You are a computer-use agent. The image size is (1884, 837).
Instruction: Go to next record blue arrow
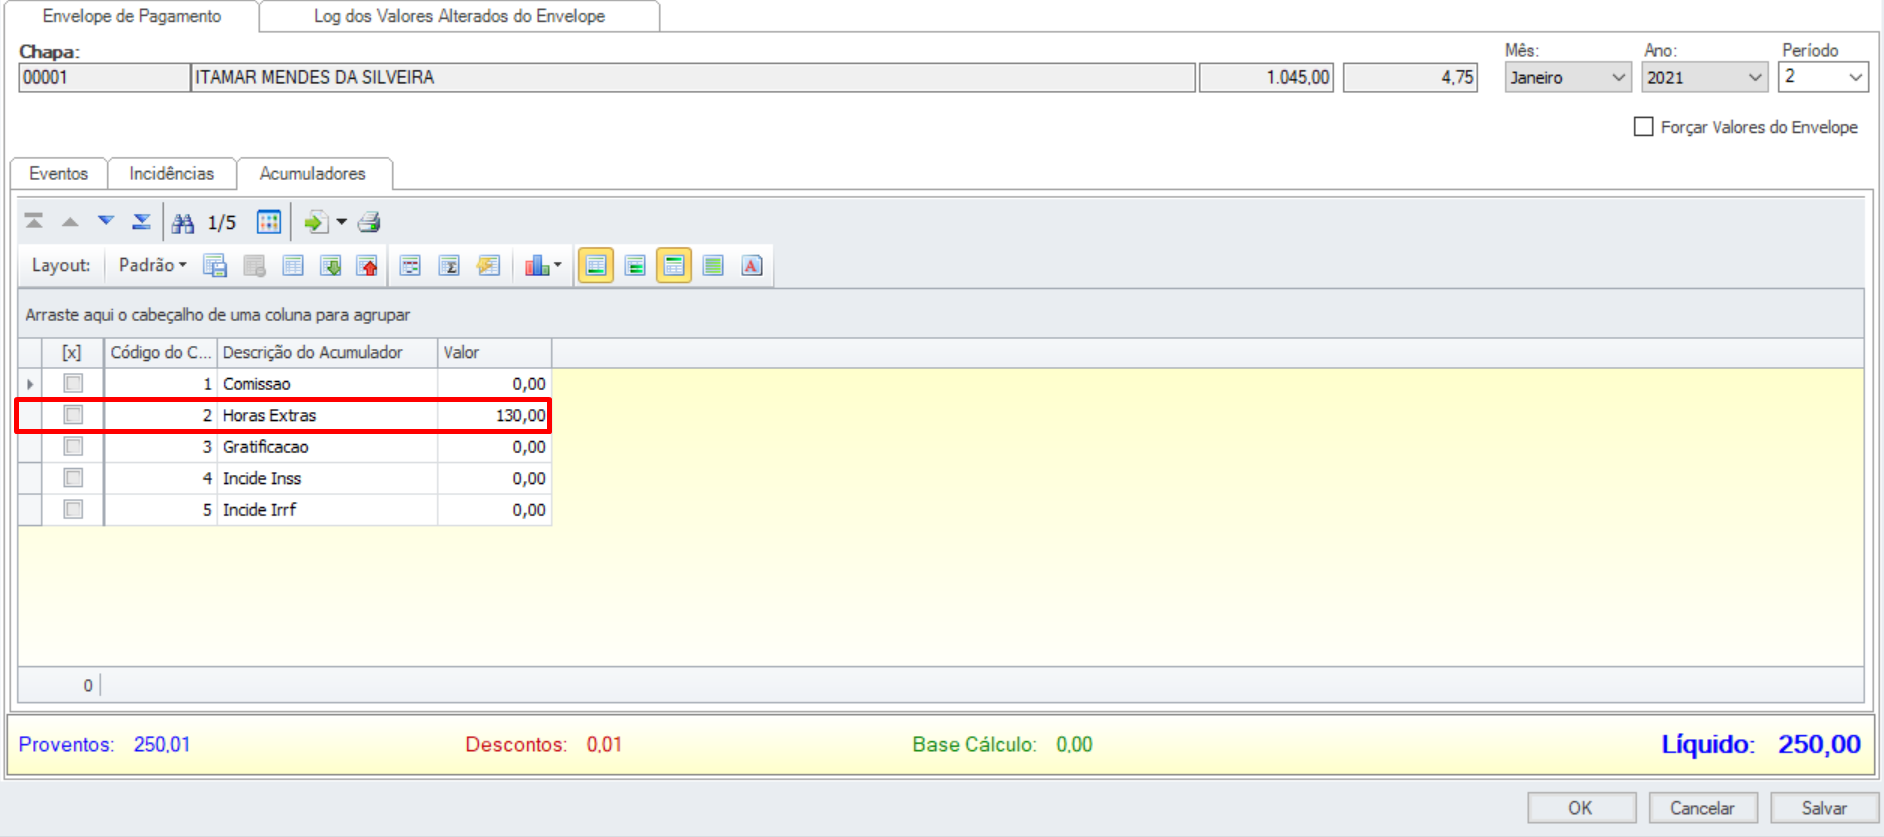tap(106, 222)
